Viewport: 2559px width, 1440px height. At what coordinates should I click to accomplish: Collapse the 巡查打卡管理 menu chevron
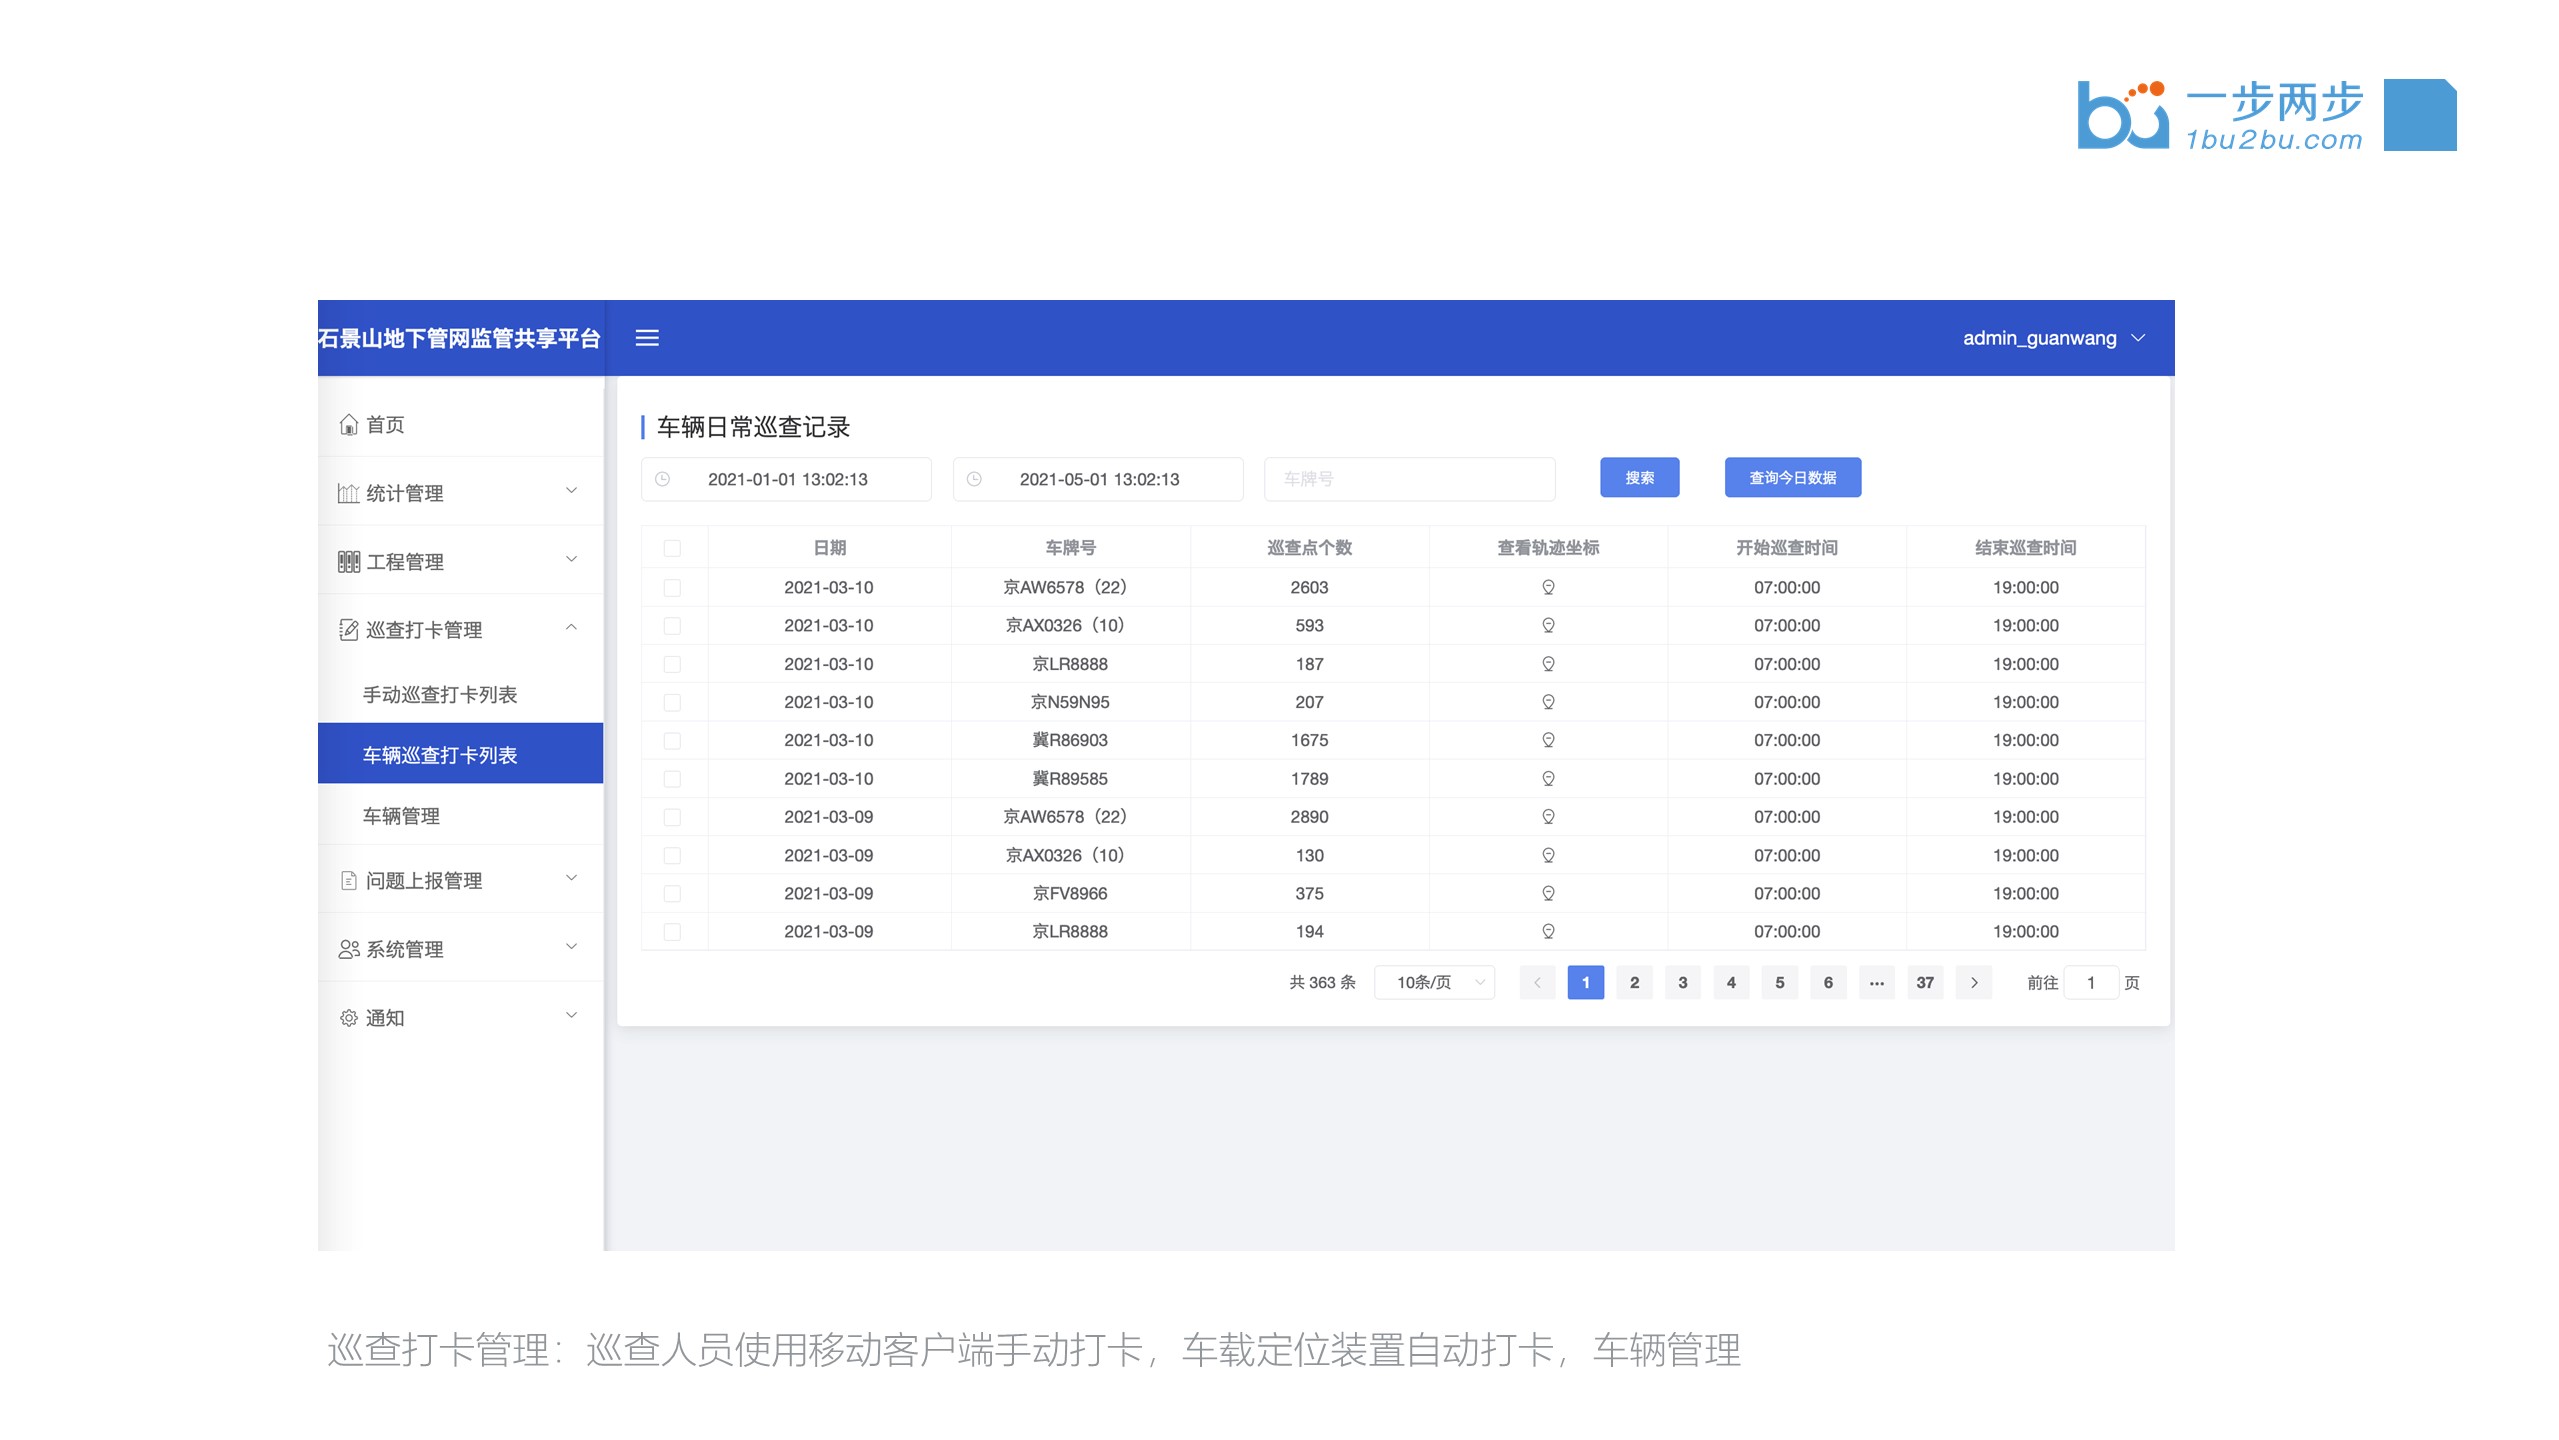coord(571,627)
